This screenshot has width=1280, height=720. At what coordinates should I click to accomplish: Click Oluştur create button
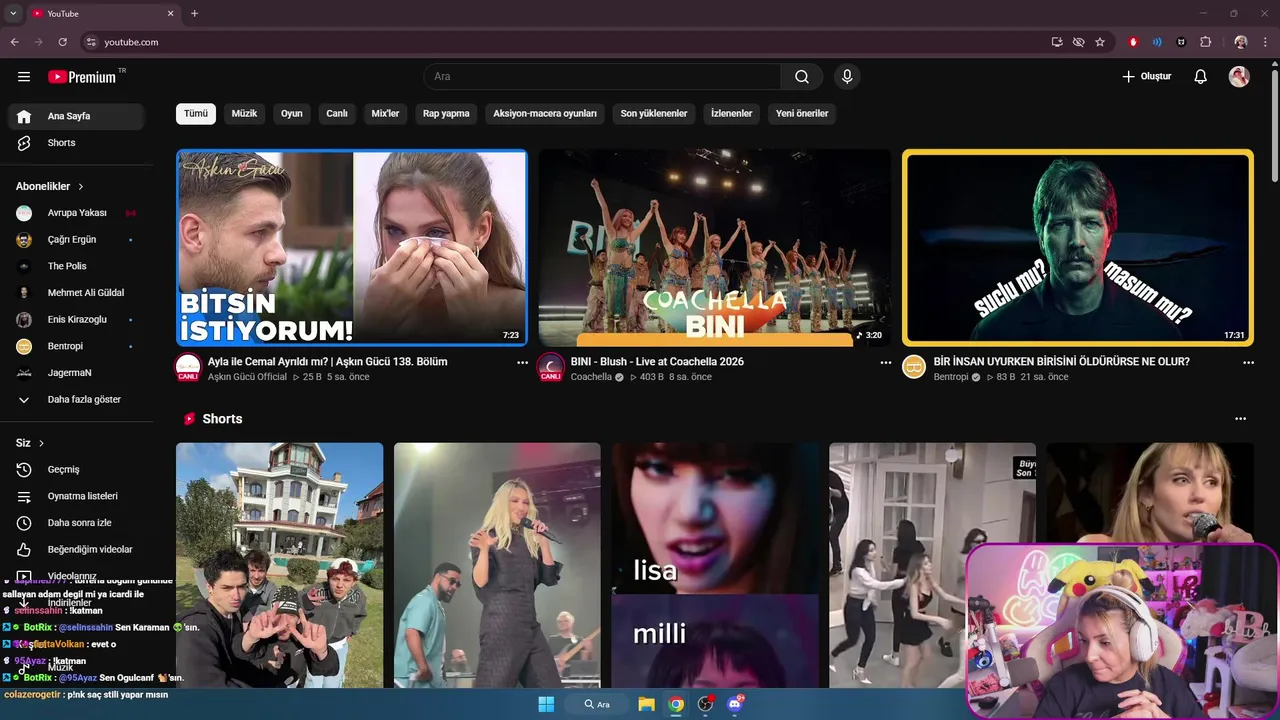[x=1147, y=77]
